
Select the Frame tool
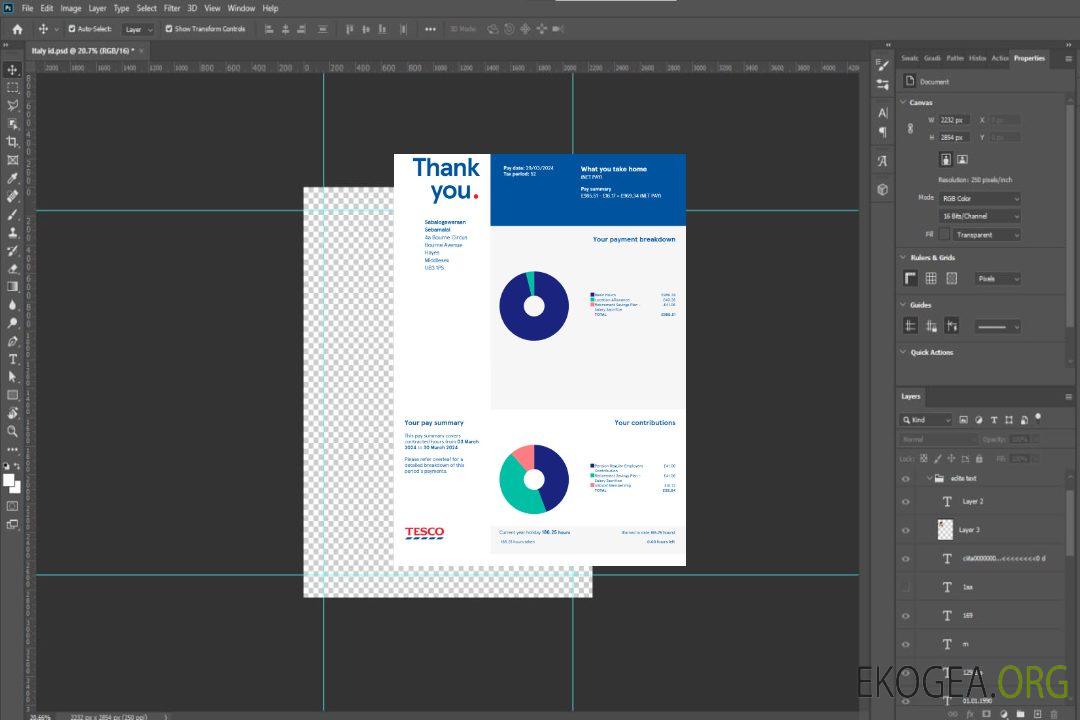click(x=12, y=160)
